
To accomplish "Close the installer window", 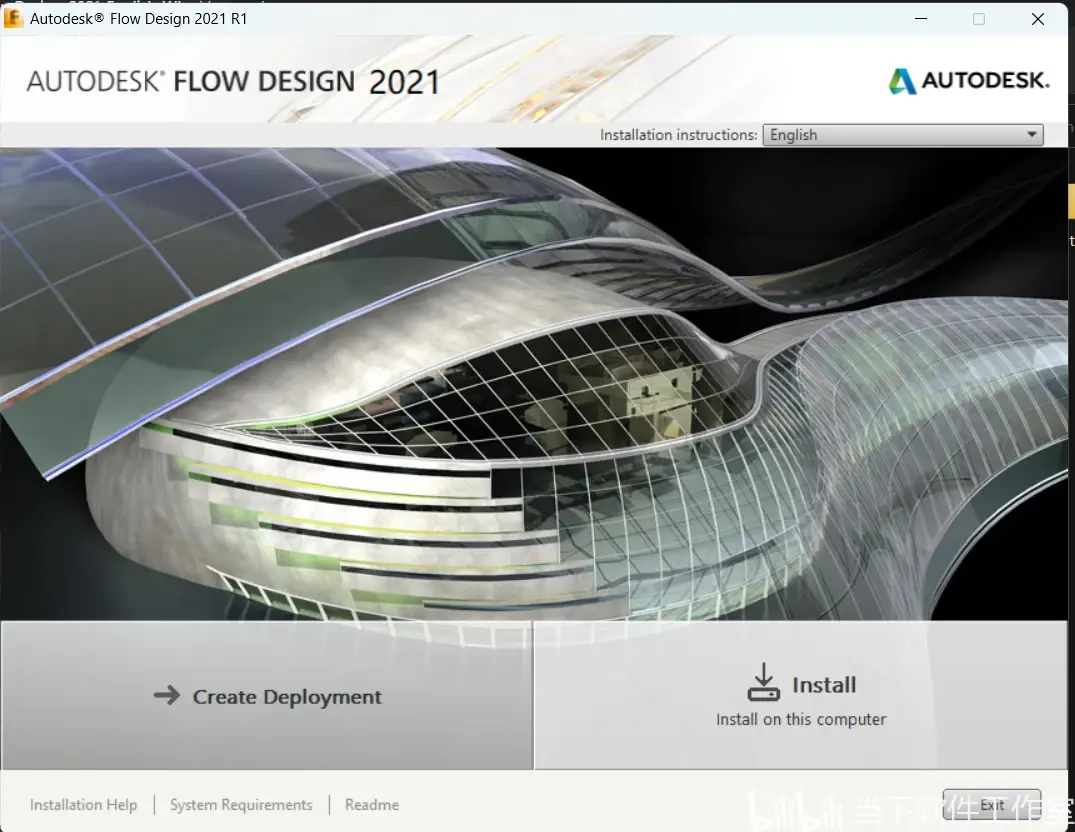I will (1038, 19).
